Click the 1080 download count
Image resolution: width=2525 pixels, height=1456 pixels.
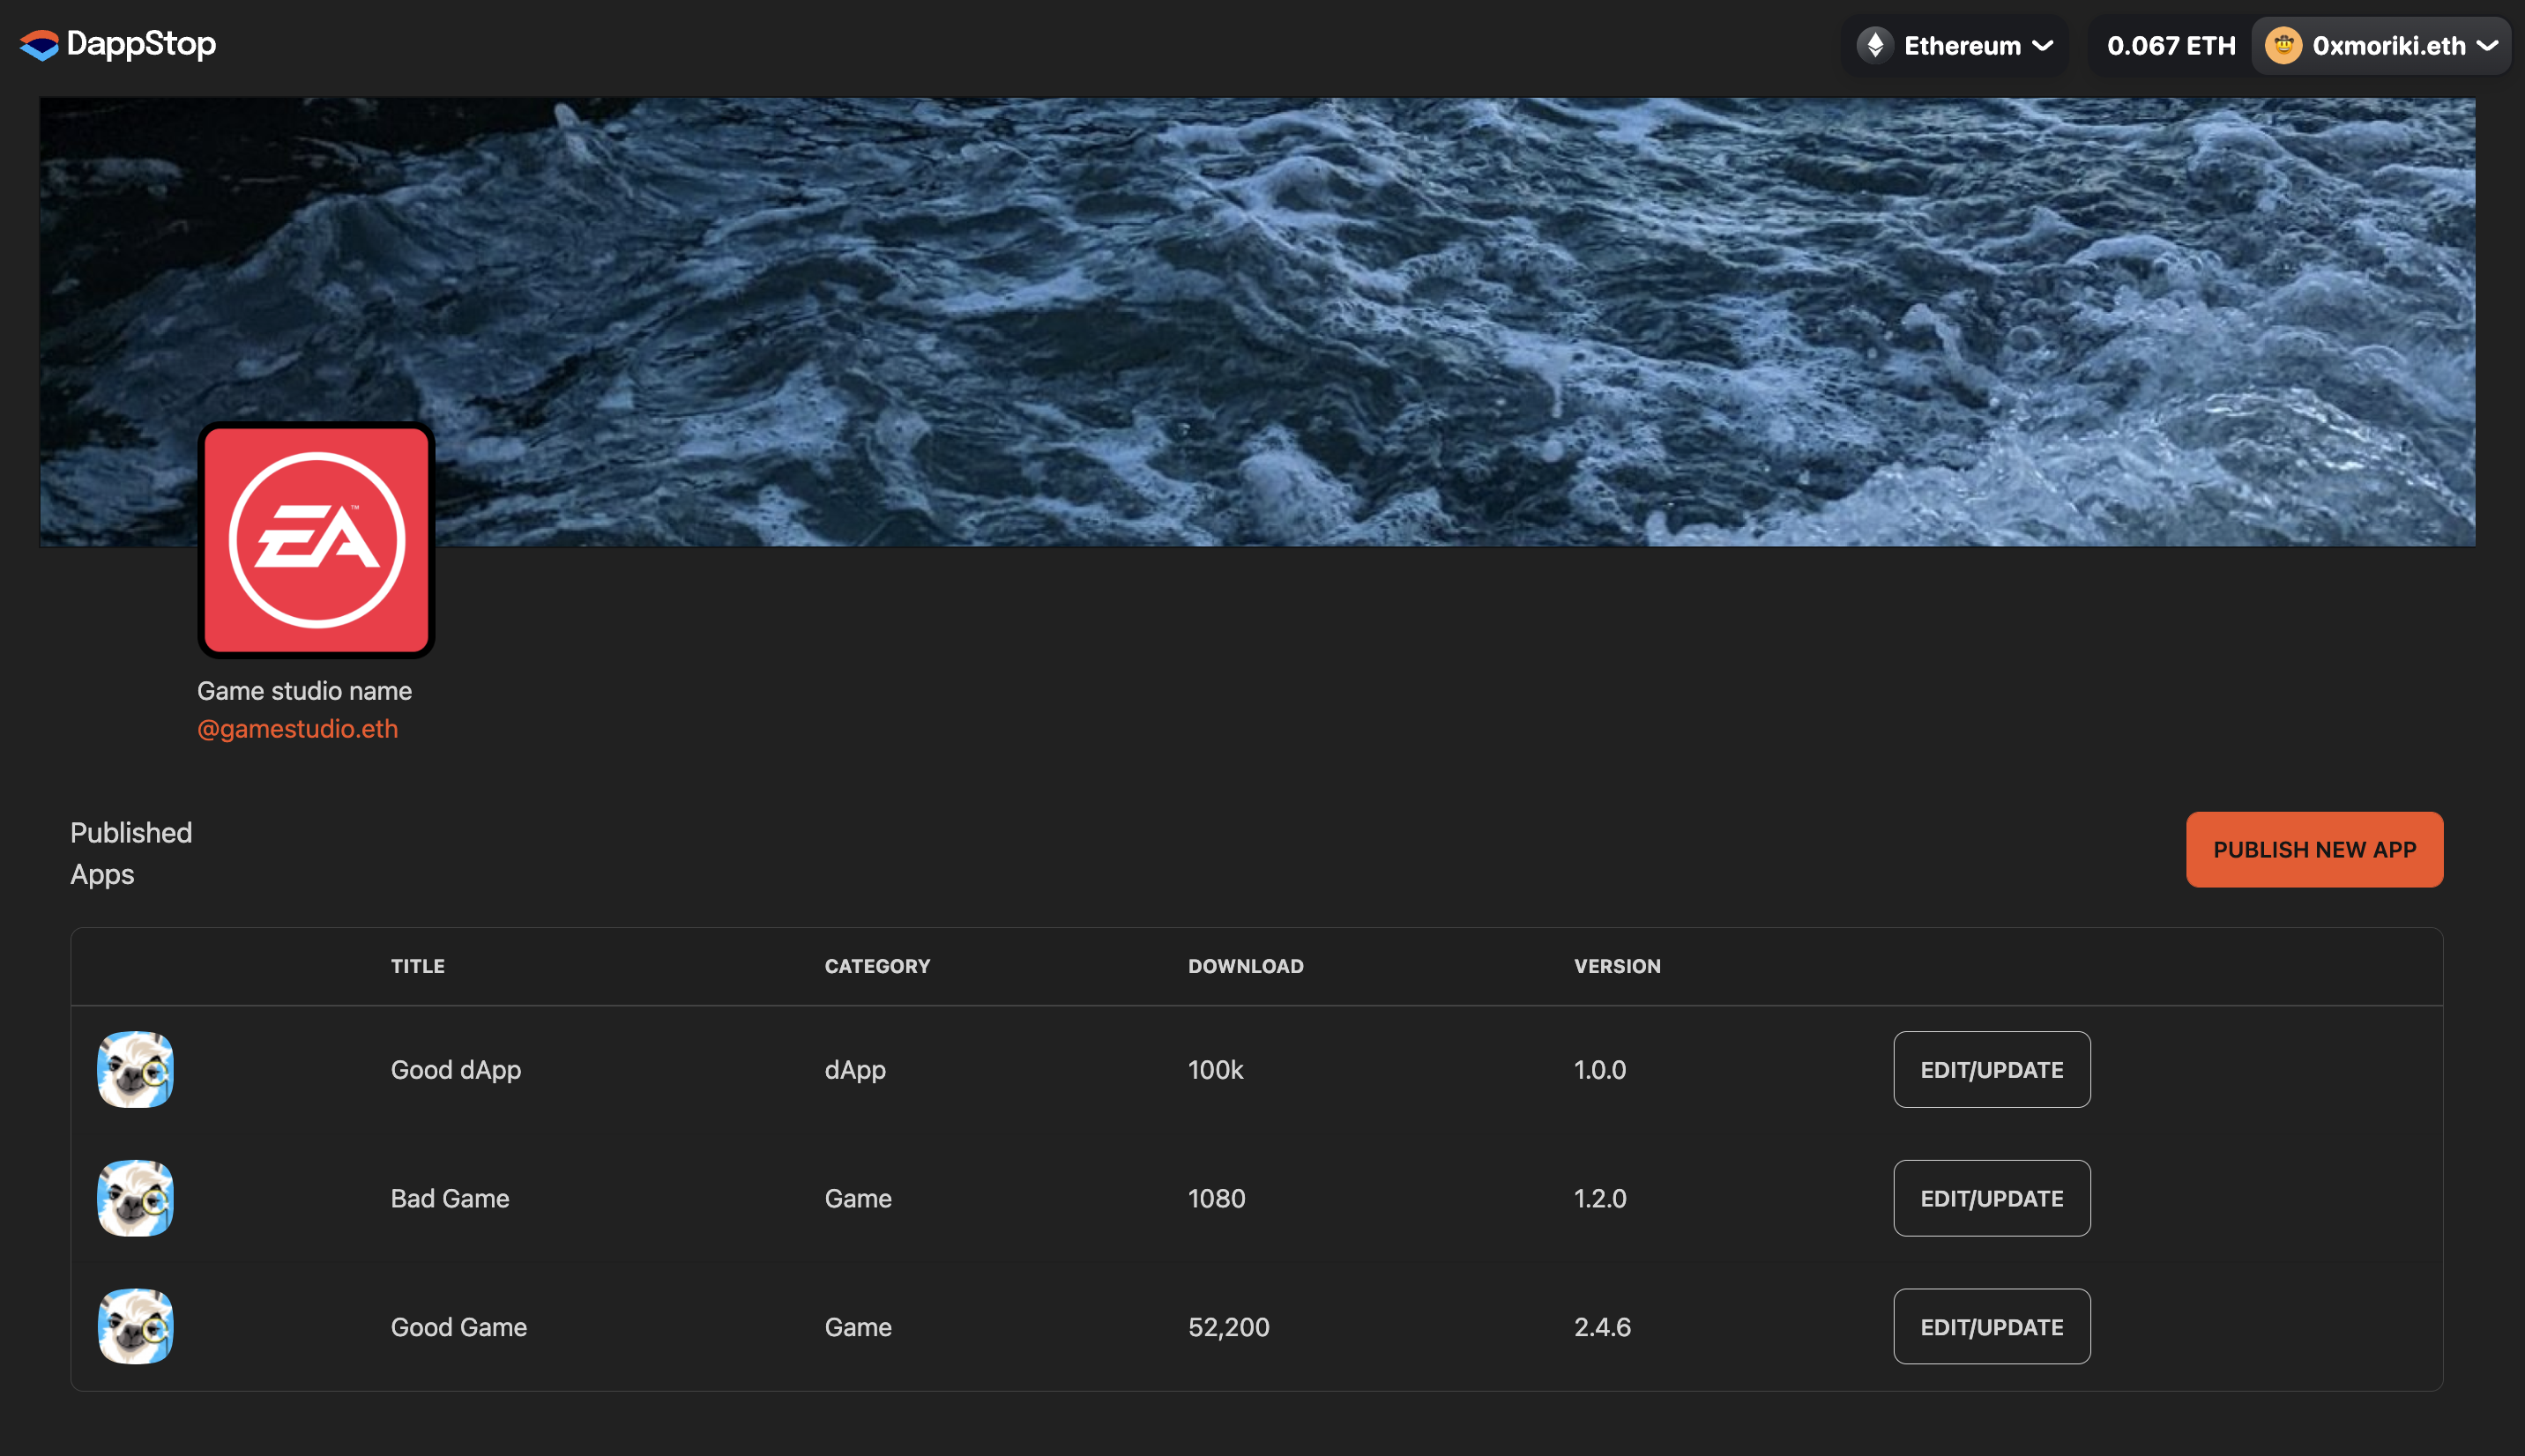(1216, 1198)
